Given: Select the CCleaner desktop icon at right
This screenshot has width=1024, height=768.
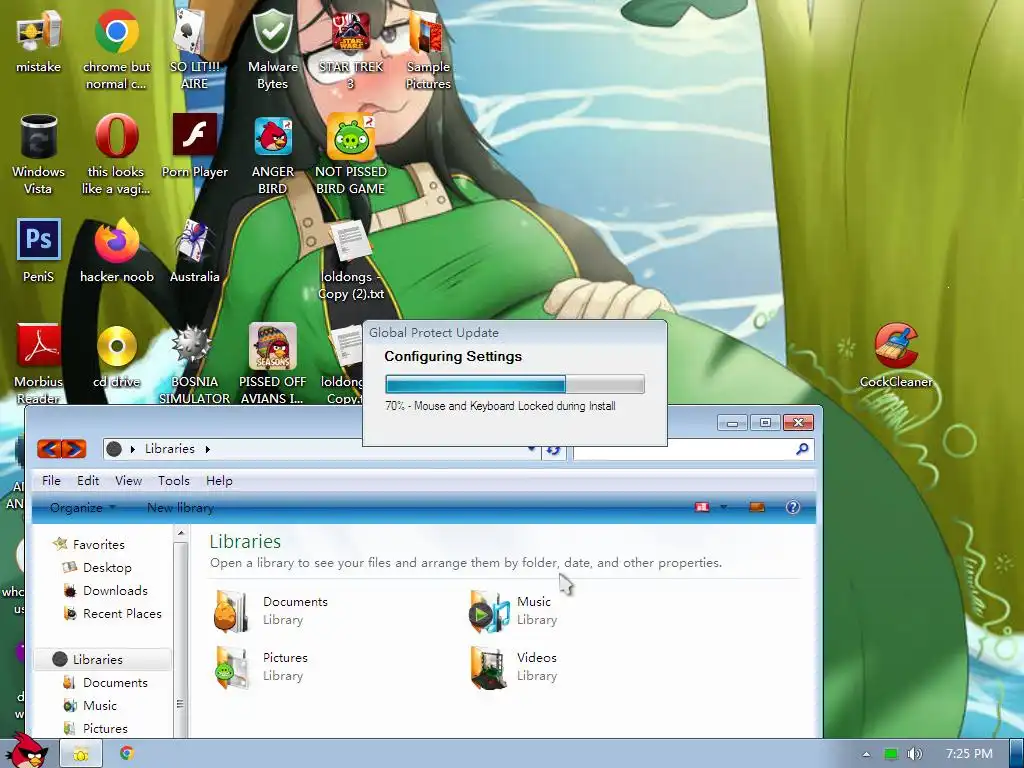Looking at the screenshot, I should tap(896, 356).
